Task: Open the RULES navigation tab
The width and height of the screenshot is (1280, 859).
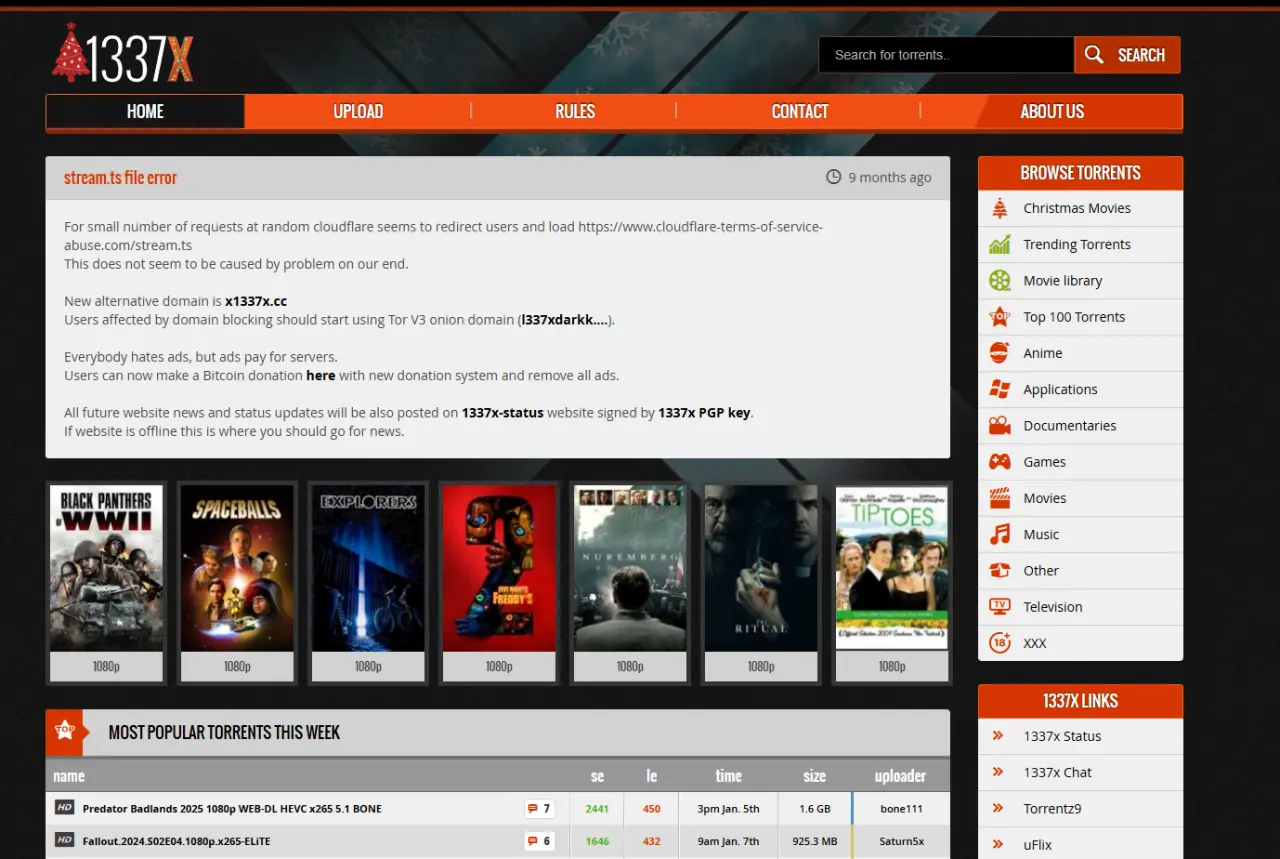Action: 575,112
